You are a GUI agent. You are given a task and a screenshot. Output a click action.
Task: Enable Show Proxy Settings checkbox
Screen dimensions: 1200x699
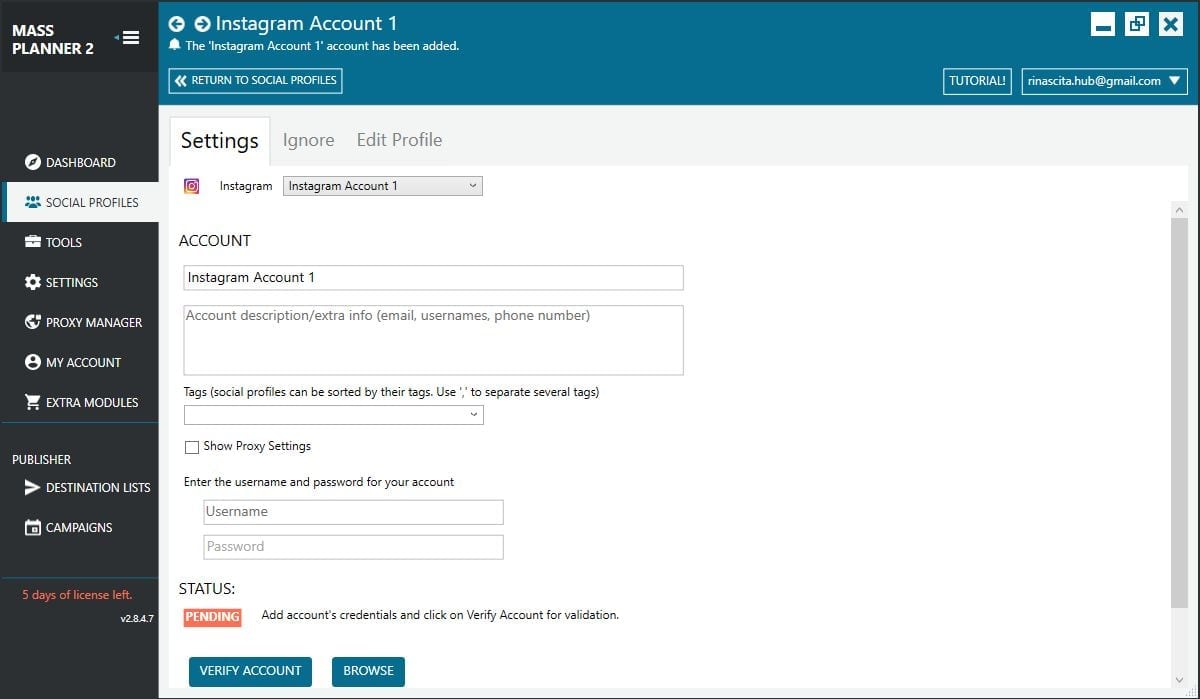coord(192,447)
